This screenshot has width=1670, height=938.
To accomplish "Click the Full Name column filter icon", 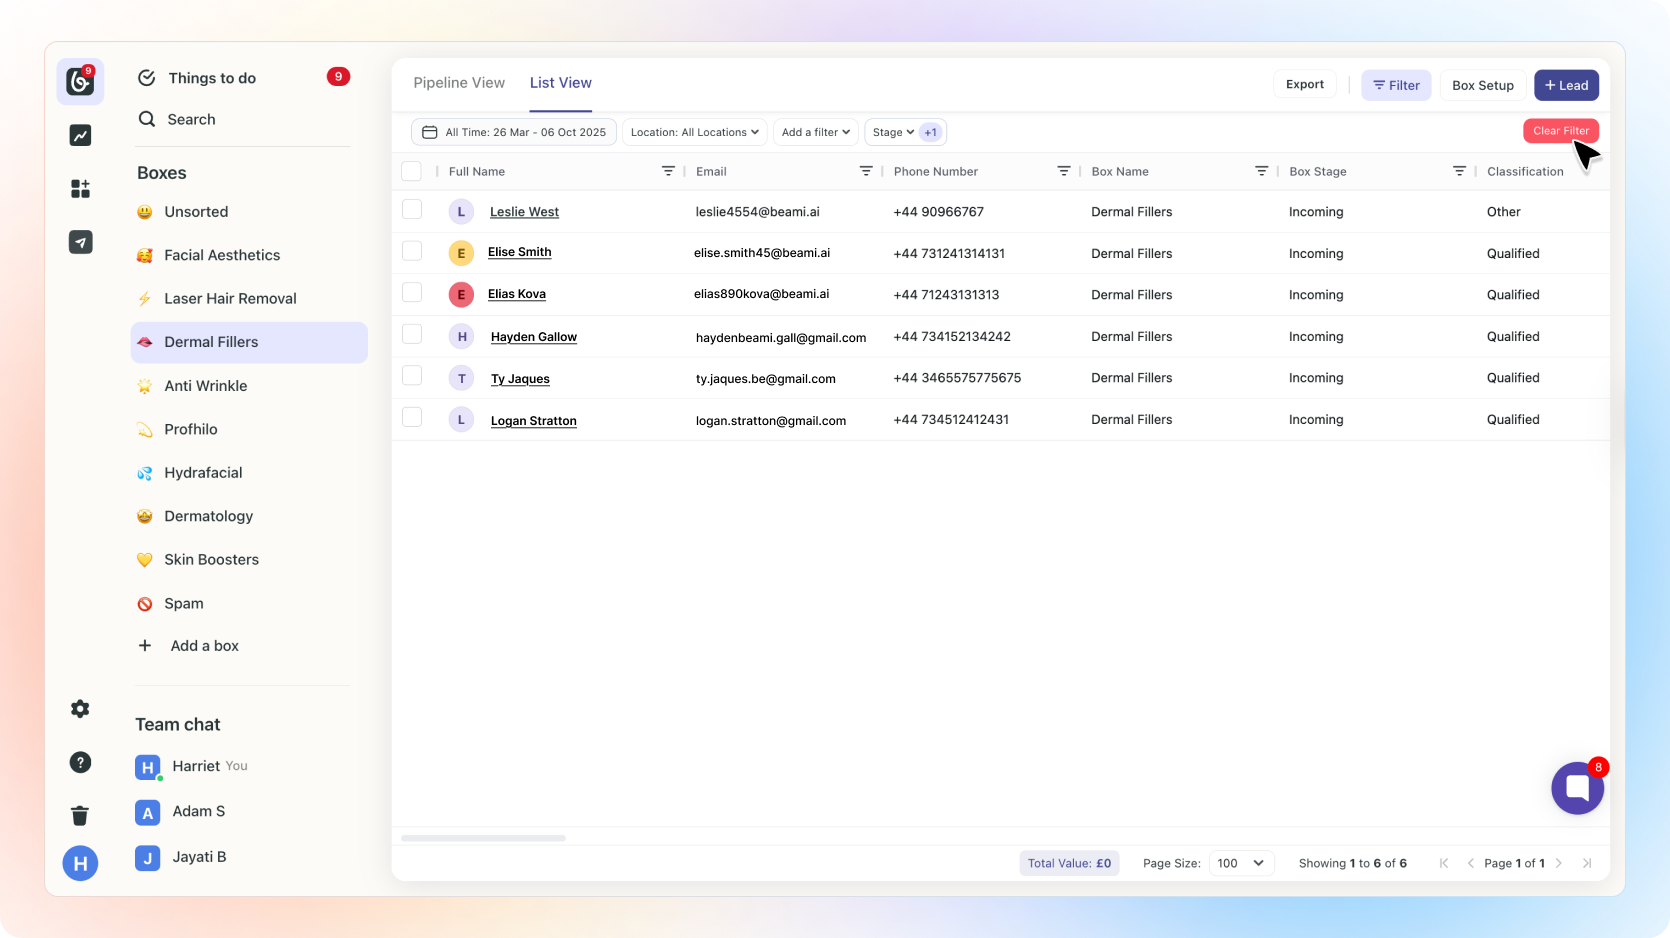I will pyautogui.click(x=668, y=171).
